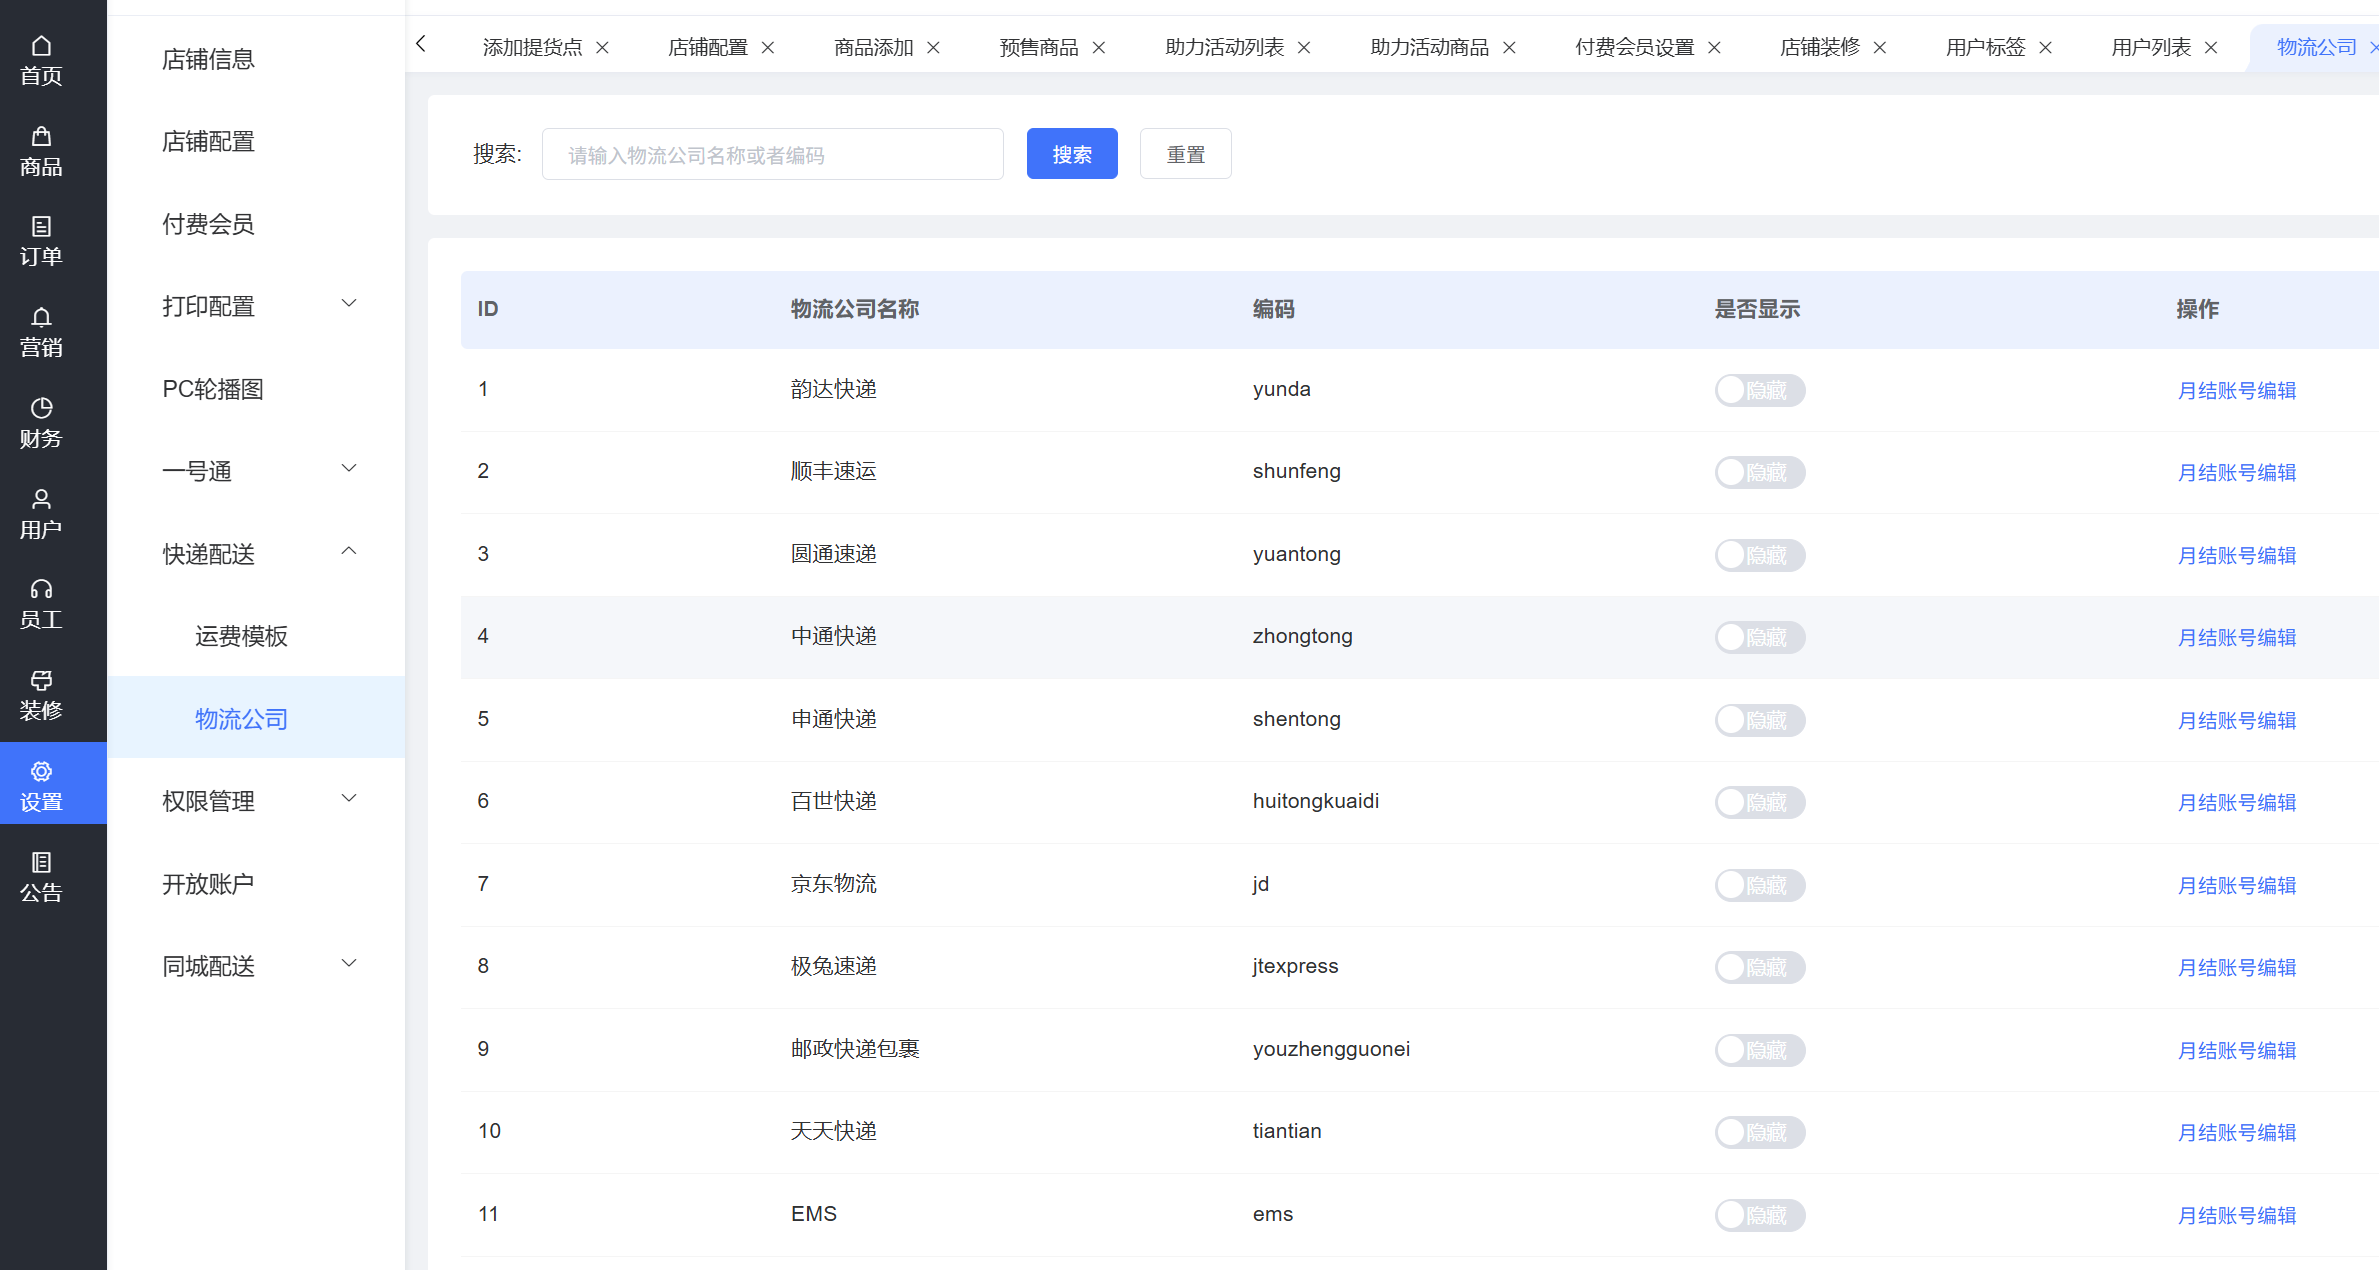Screen dimensions: 2379x1270
Task: Click the blue 搜索 button
Action: tap(1071, 154)
